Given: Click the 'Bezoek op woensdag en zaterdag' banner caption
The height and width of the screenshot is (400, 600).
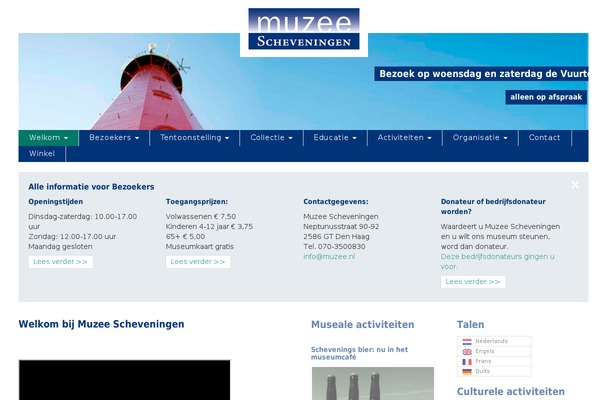Looking at the screenshot, I should point(481,74).
